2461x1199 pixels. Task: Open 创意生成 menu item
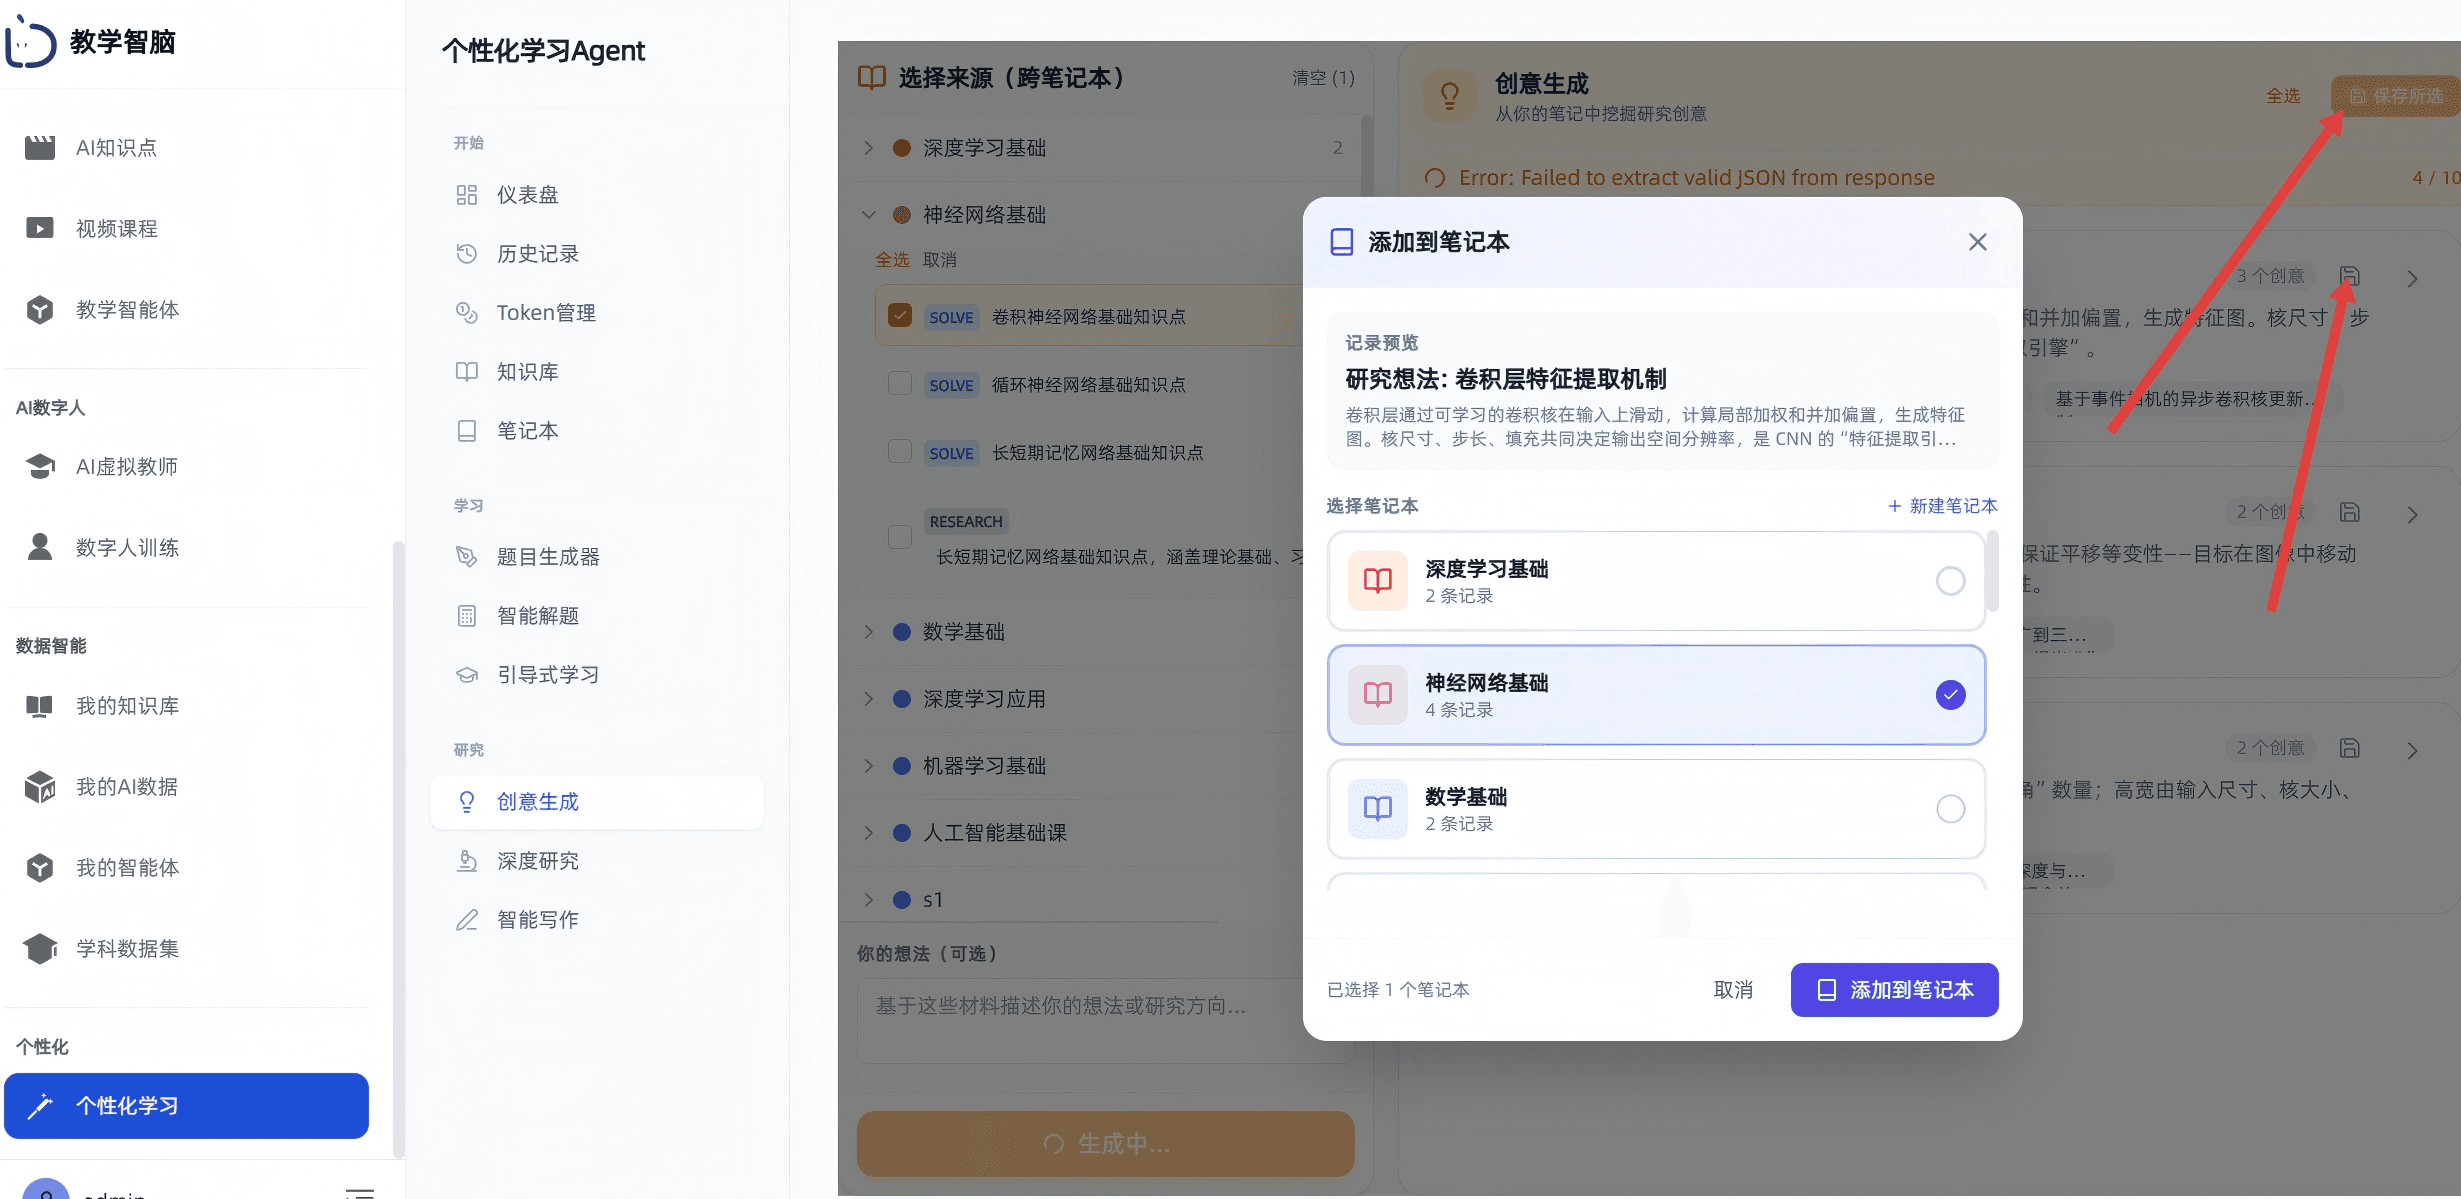[597, 802]
